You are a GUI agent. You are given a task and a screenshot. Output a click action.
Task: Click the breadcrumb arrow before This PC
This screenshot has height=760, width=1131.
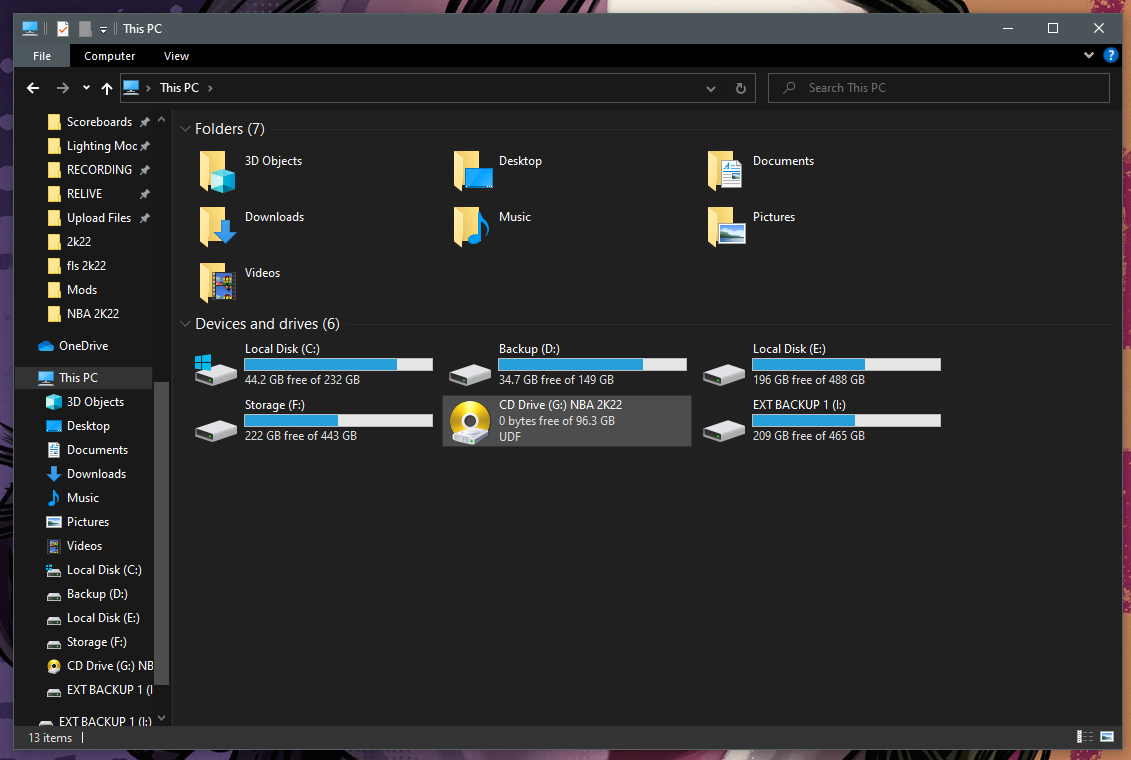148,88
